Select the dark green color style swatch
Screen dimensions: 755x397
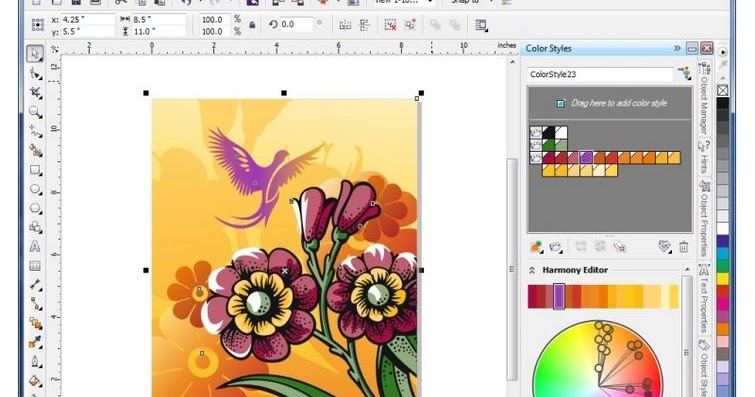pos(548,145)
